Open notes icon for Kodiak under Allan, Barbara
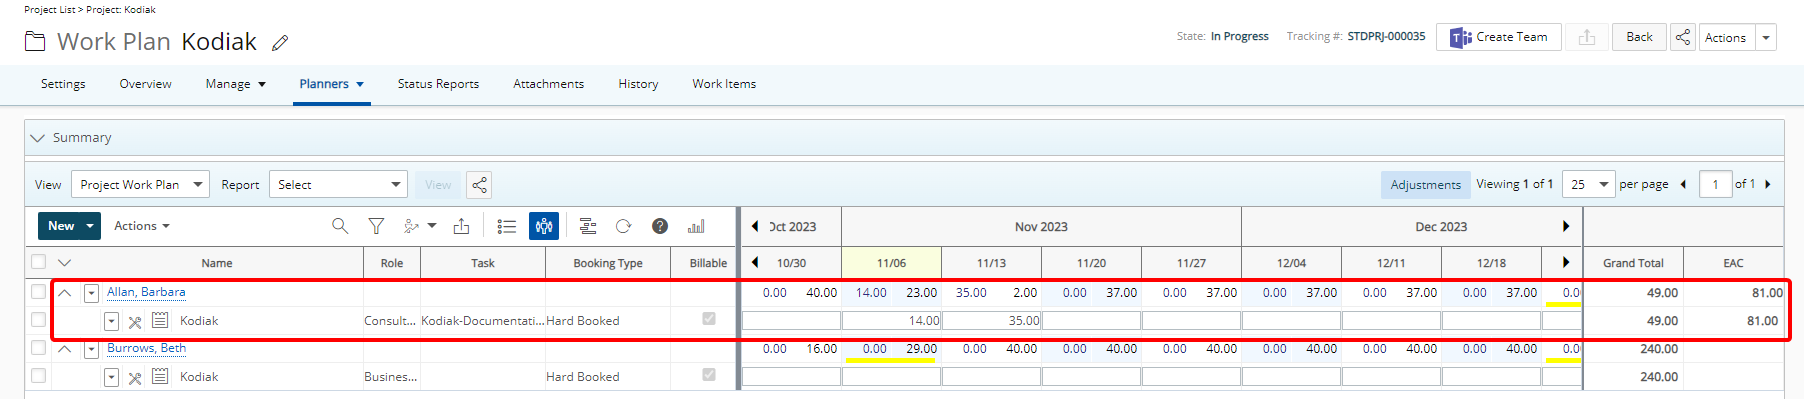The image size is (1804, 399). 160,320
